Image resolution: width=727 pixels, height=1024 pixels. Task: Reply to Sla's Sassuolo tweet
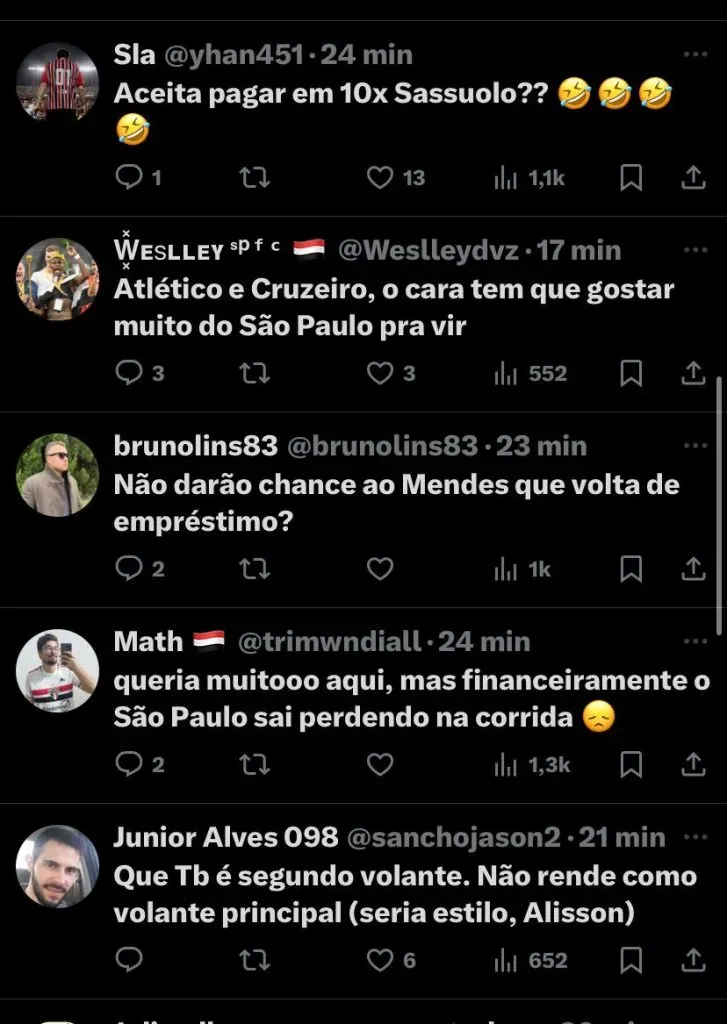pos(130,178)
